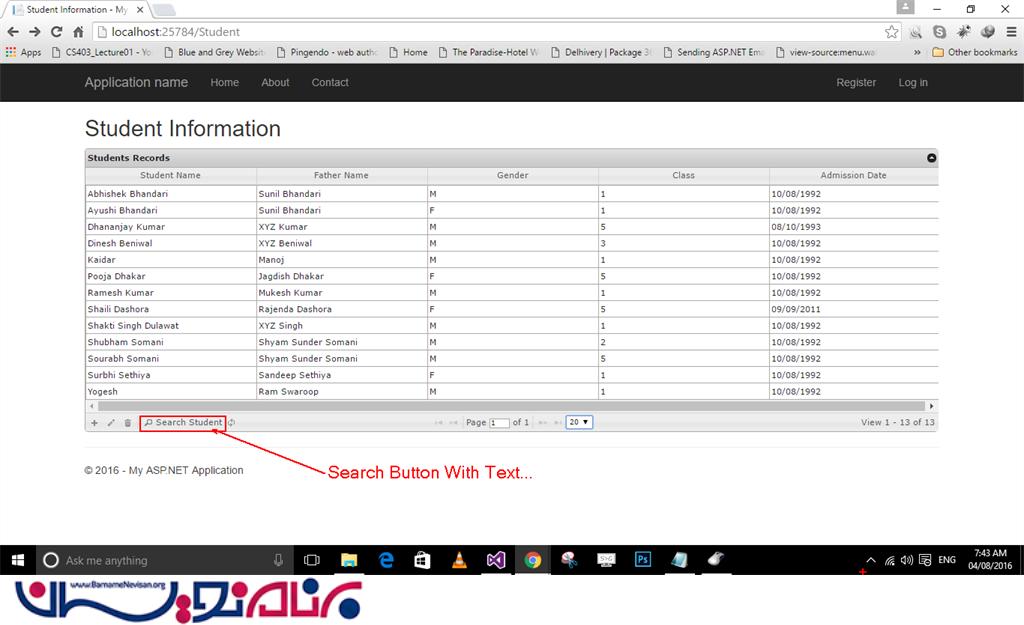Image resolution: width=1024 pixels, height=625 pixels.
Task: Click the add new record plus icon
Action: click(95, 423)
